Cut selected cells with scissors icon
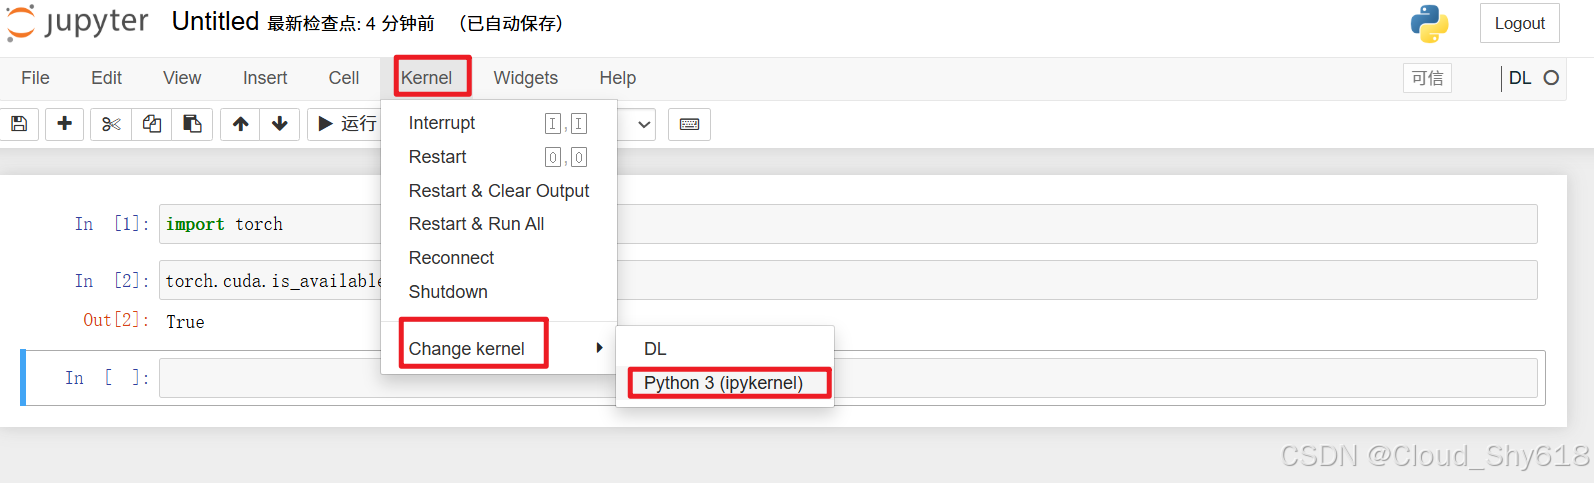Screen dimensions: 1594x483 [x=111, y=124]
